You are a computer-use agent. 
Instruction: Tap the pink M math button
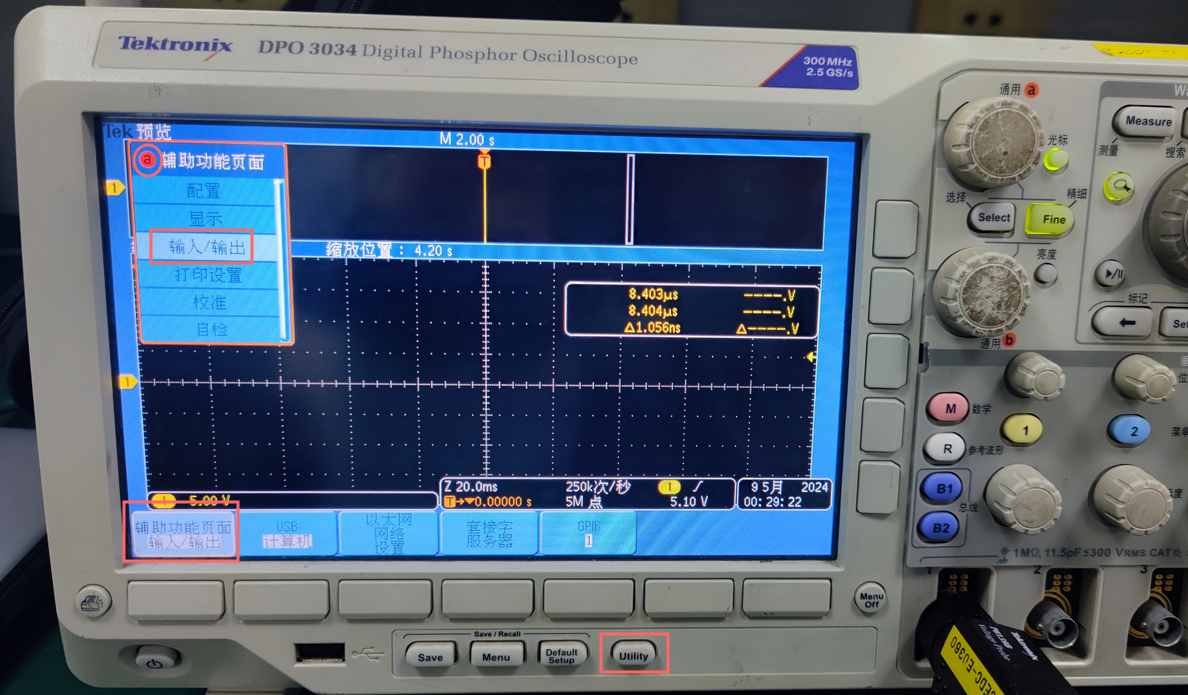click(948, 409)
